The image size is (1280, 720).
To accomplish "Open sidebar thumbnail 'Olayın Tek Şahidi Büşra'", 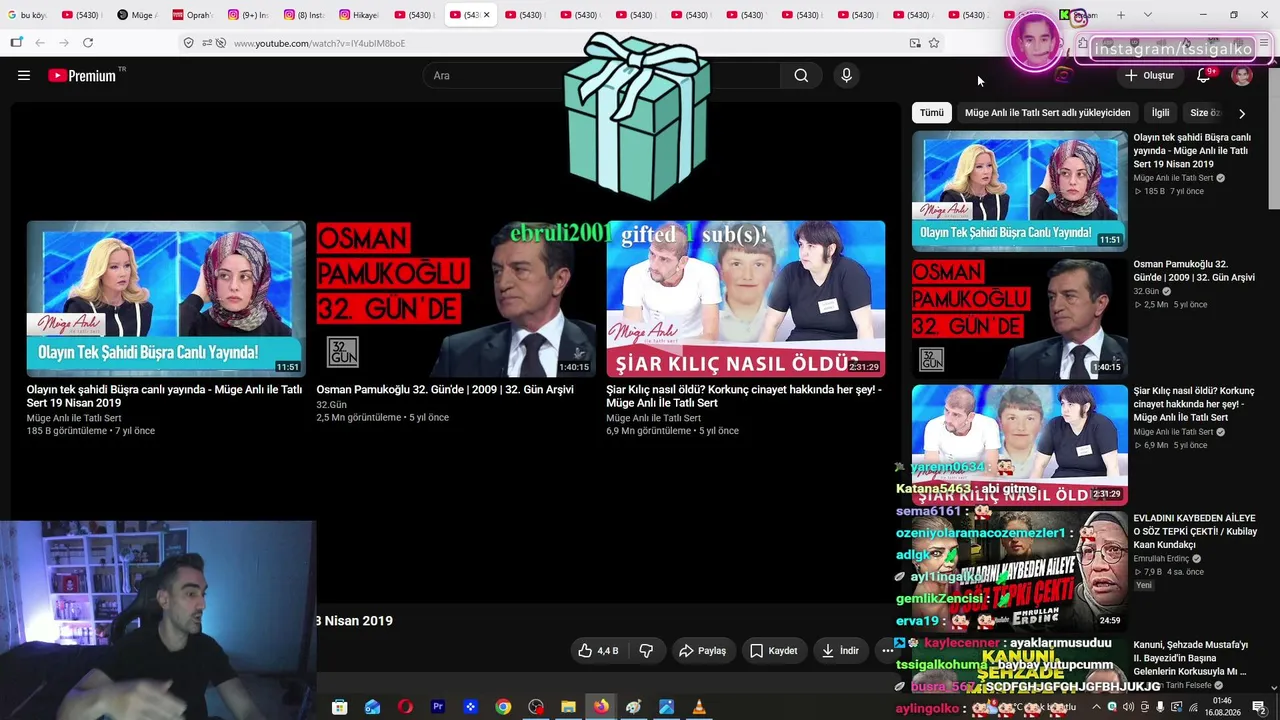I will coord(1020,191).
